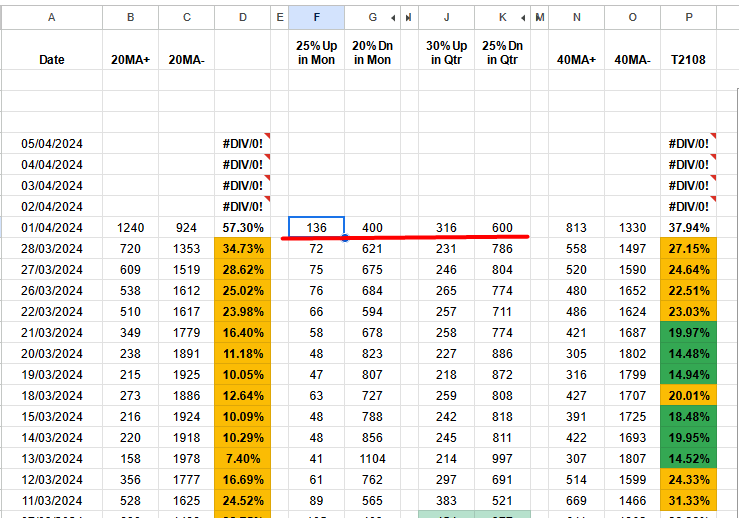Screen dimensions: 739x518
Task: Open comment marker on 04/04/2024 #DIV/0! in column P
Action: pos(714,157)
